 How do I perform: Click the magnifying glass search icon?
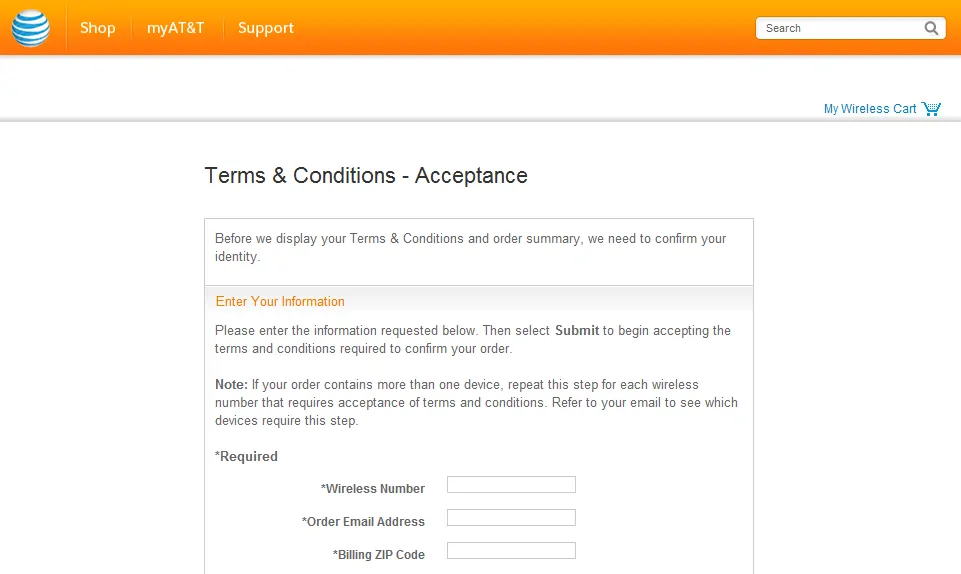(x=931, y=28)
